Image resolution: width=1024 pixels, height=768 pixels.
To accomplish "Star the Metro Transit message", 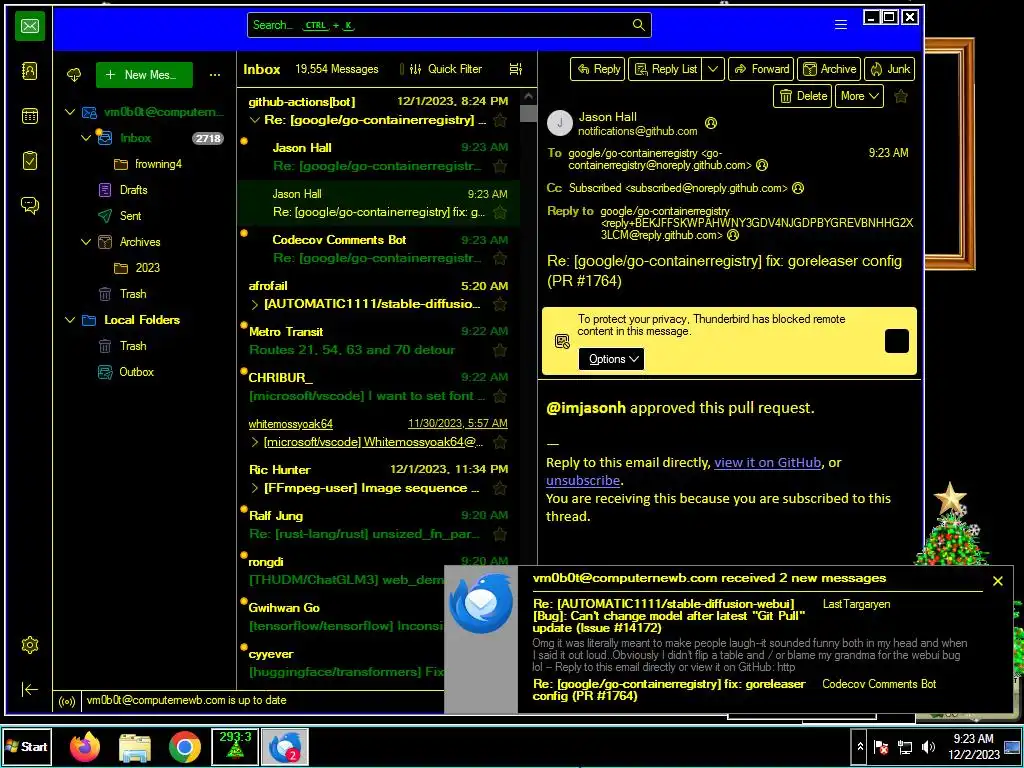I will tap(500, 351).
